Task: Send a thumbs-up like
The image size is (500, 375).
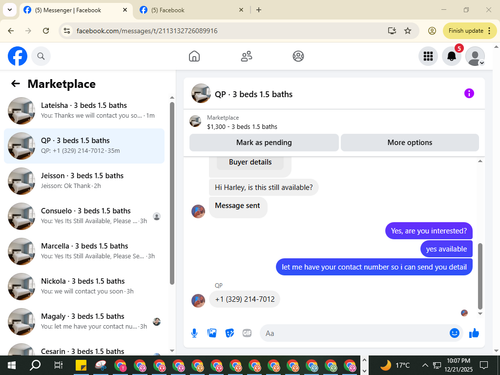Action: 474,333
